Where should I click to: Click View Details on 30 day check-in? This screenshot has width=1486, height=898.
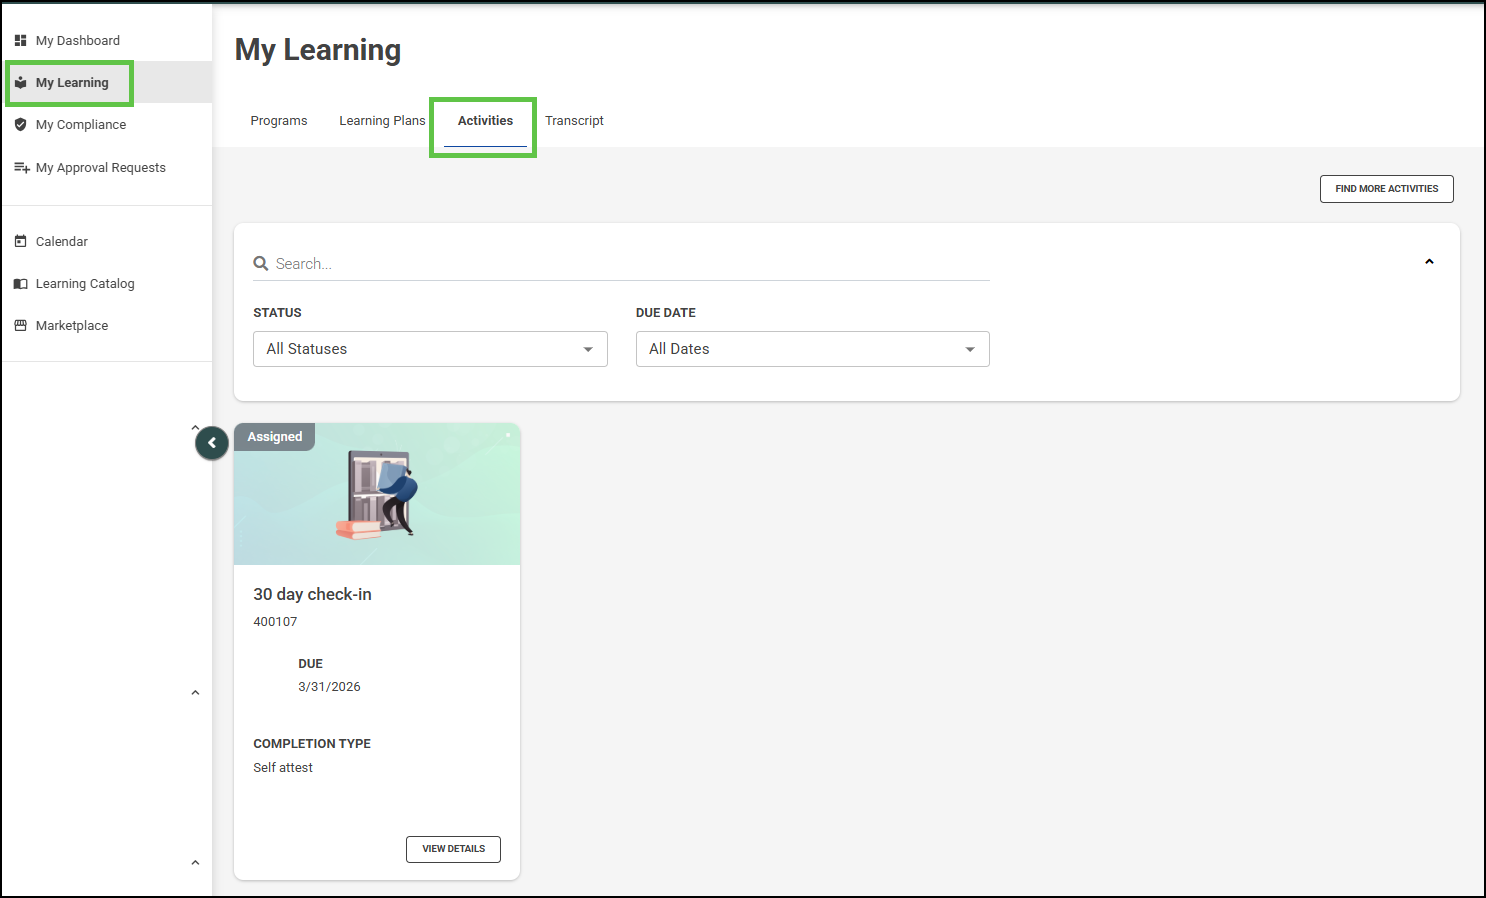[x=453, y=849]
